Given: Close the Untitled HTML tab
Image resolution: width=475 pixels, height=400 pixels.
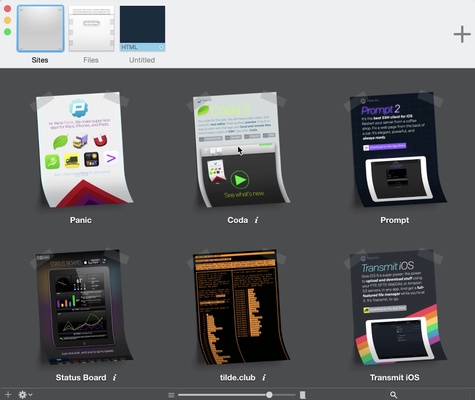Looking at the screenshot, I should [161, 47].
